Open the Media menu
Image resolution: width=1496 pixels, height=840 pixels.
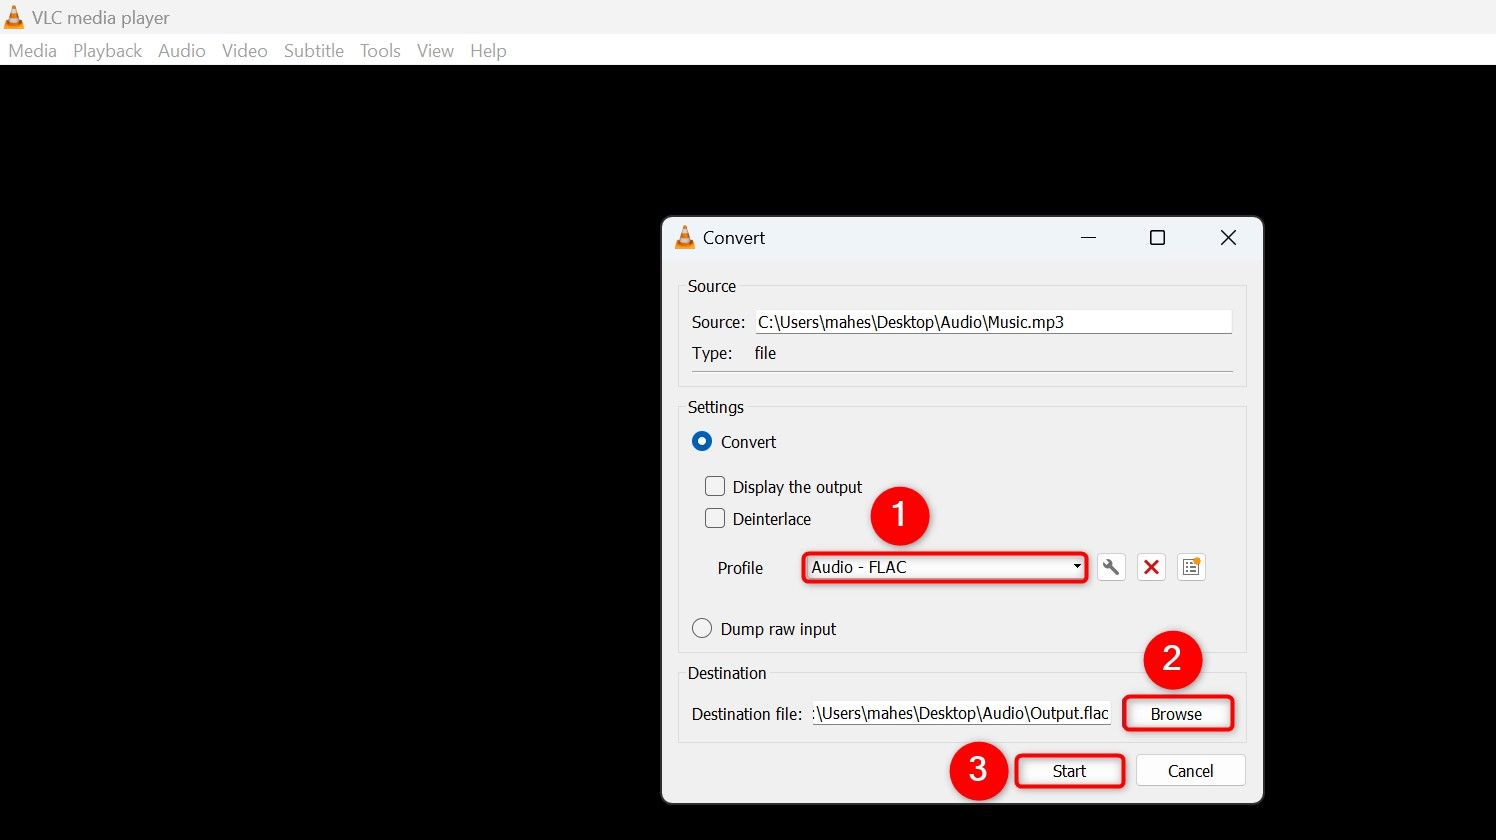pyautogui.click(x=32, y=51)
